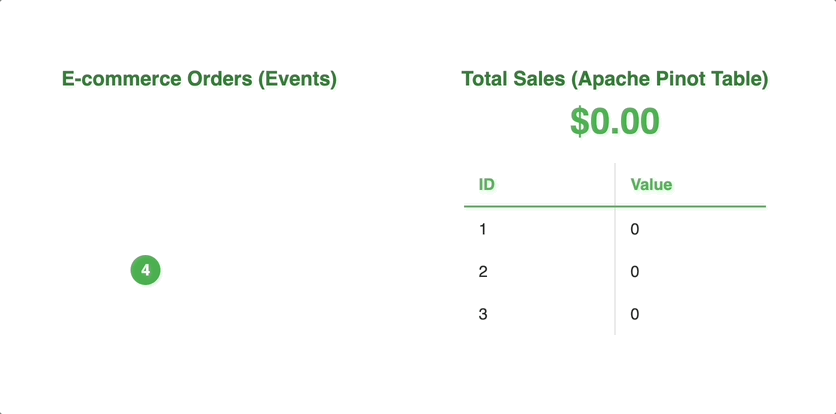
Task: Click the Value cell for ID 3
Action: pos(635,315)
